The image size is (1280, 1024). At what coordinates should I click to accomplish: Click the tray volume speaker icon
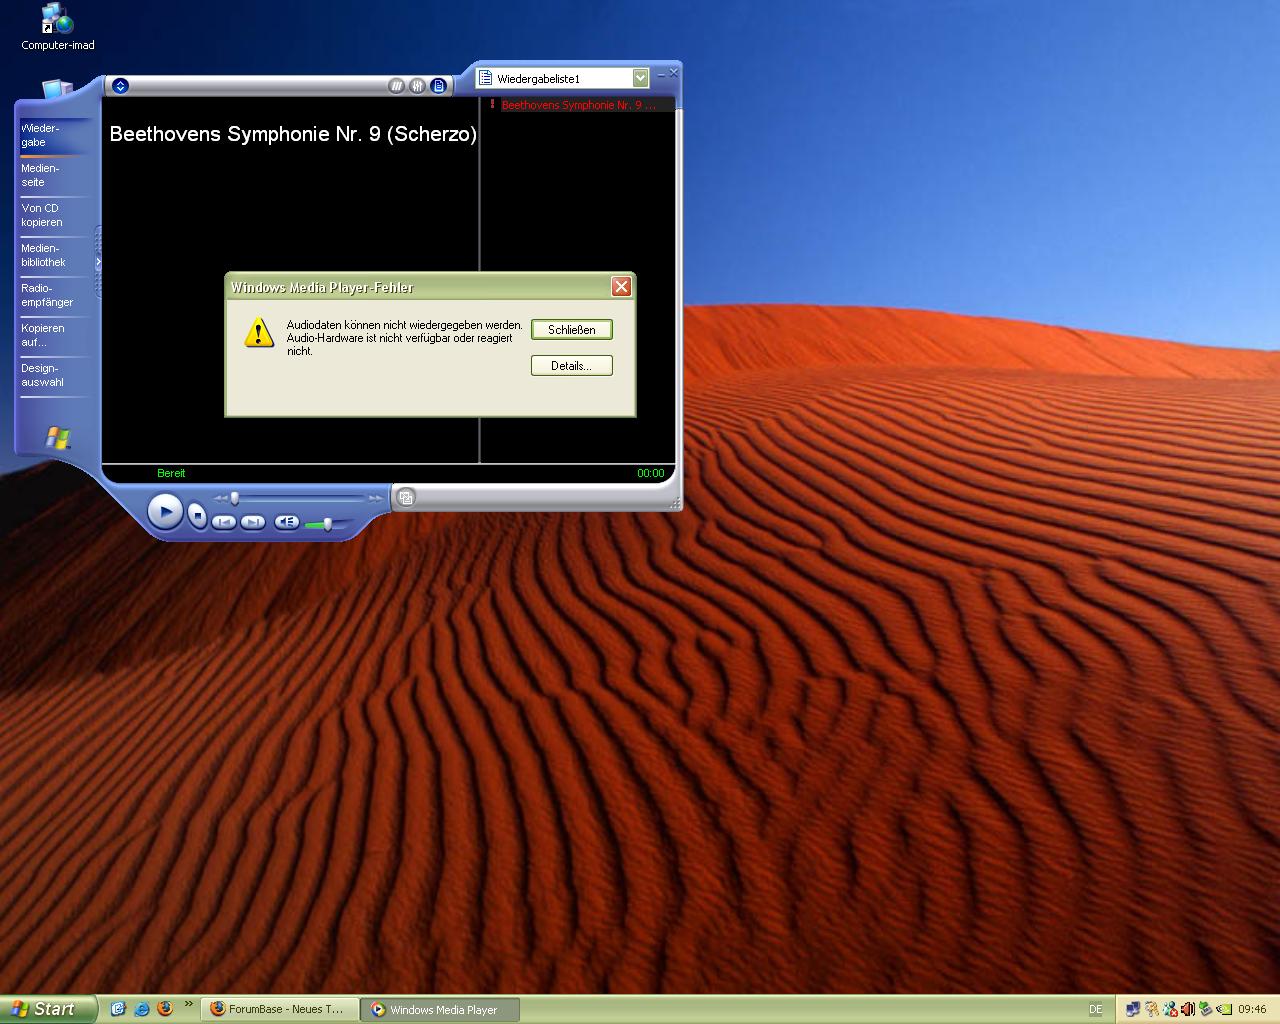click(x=1188, y=1009)
